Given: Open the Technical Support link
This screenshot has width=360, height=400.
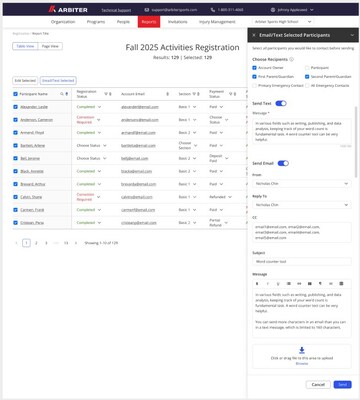Looking at the screenshot, I should click(116, 10).
